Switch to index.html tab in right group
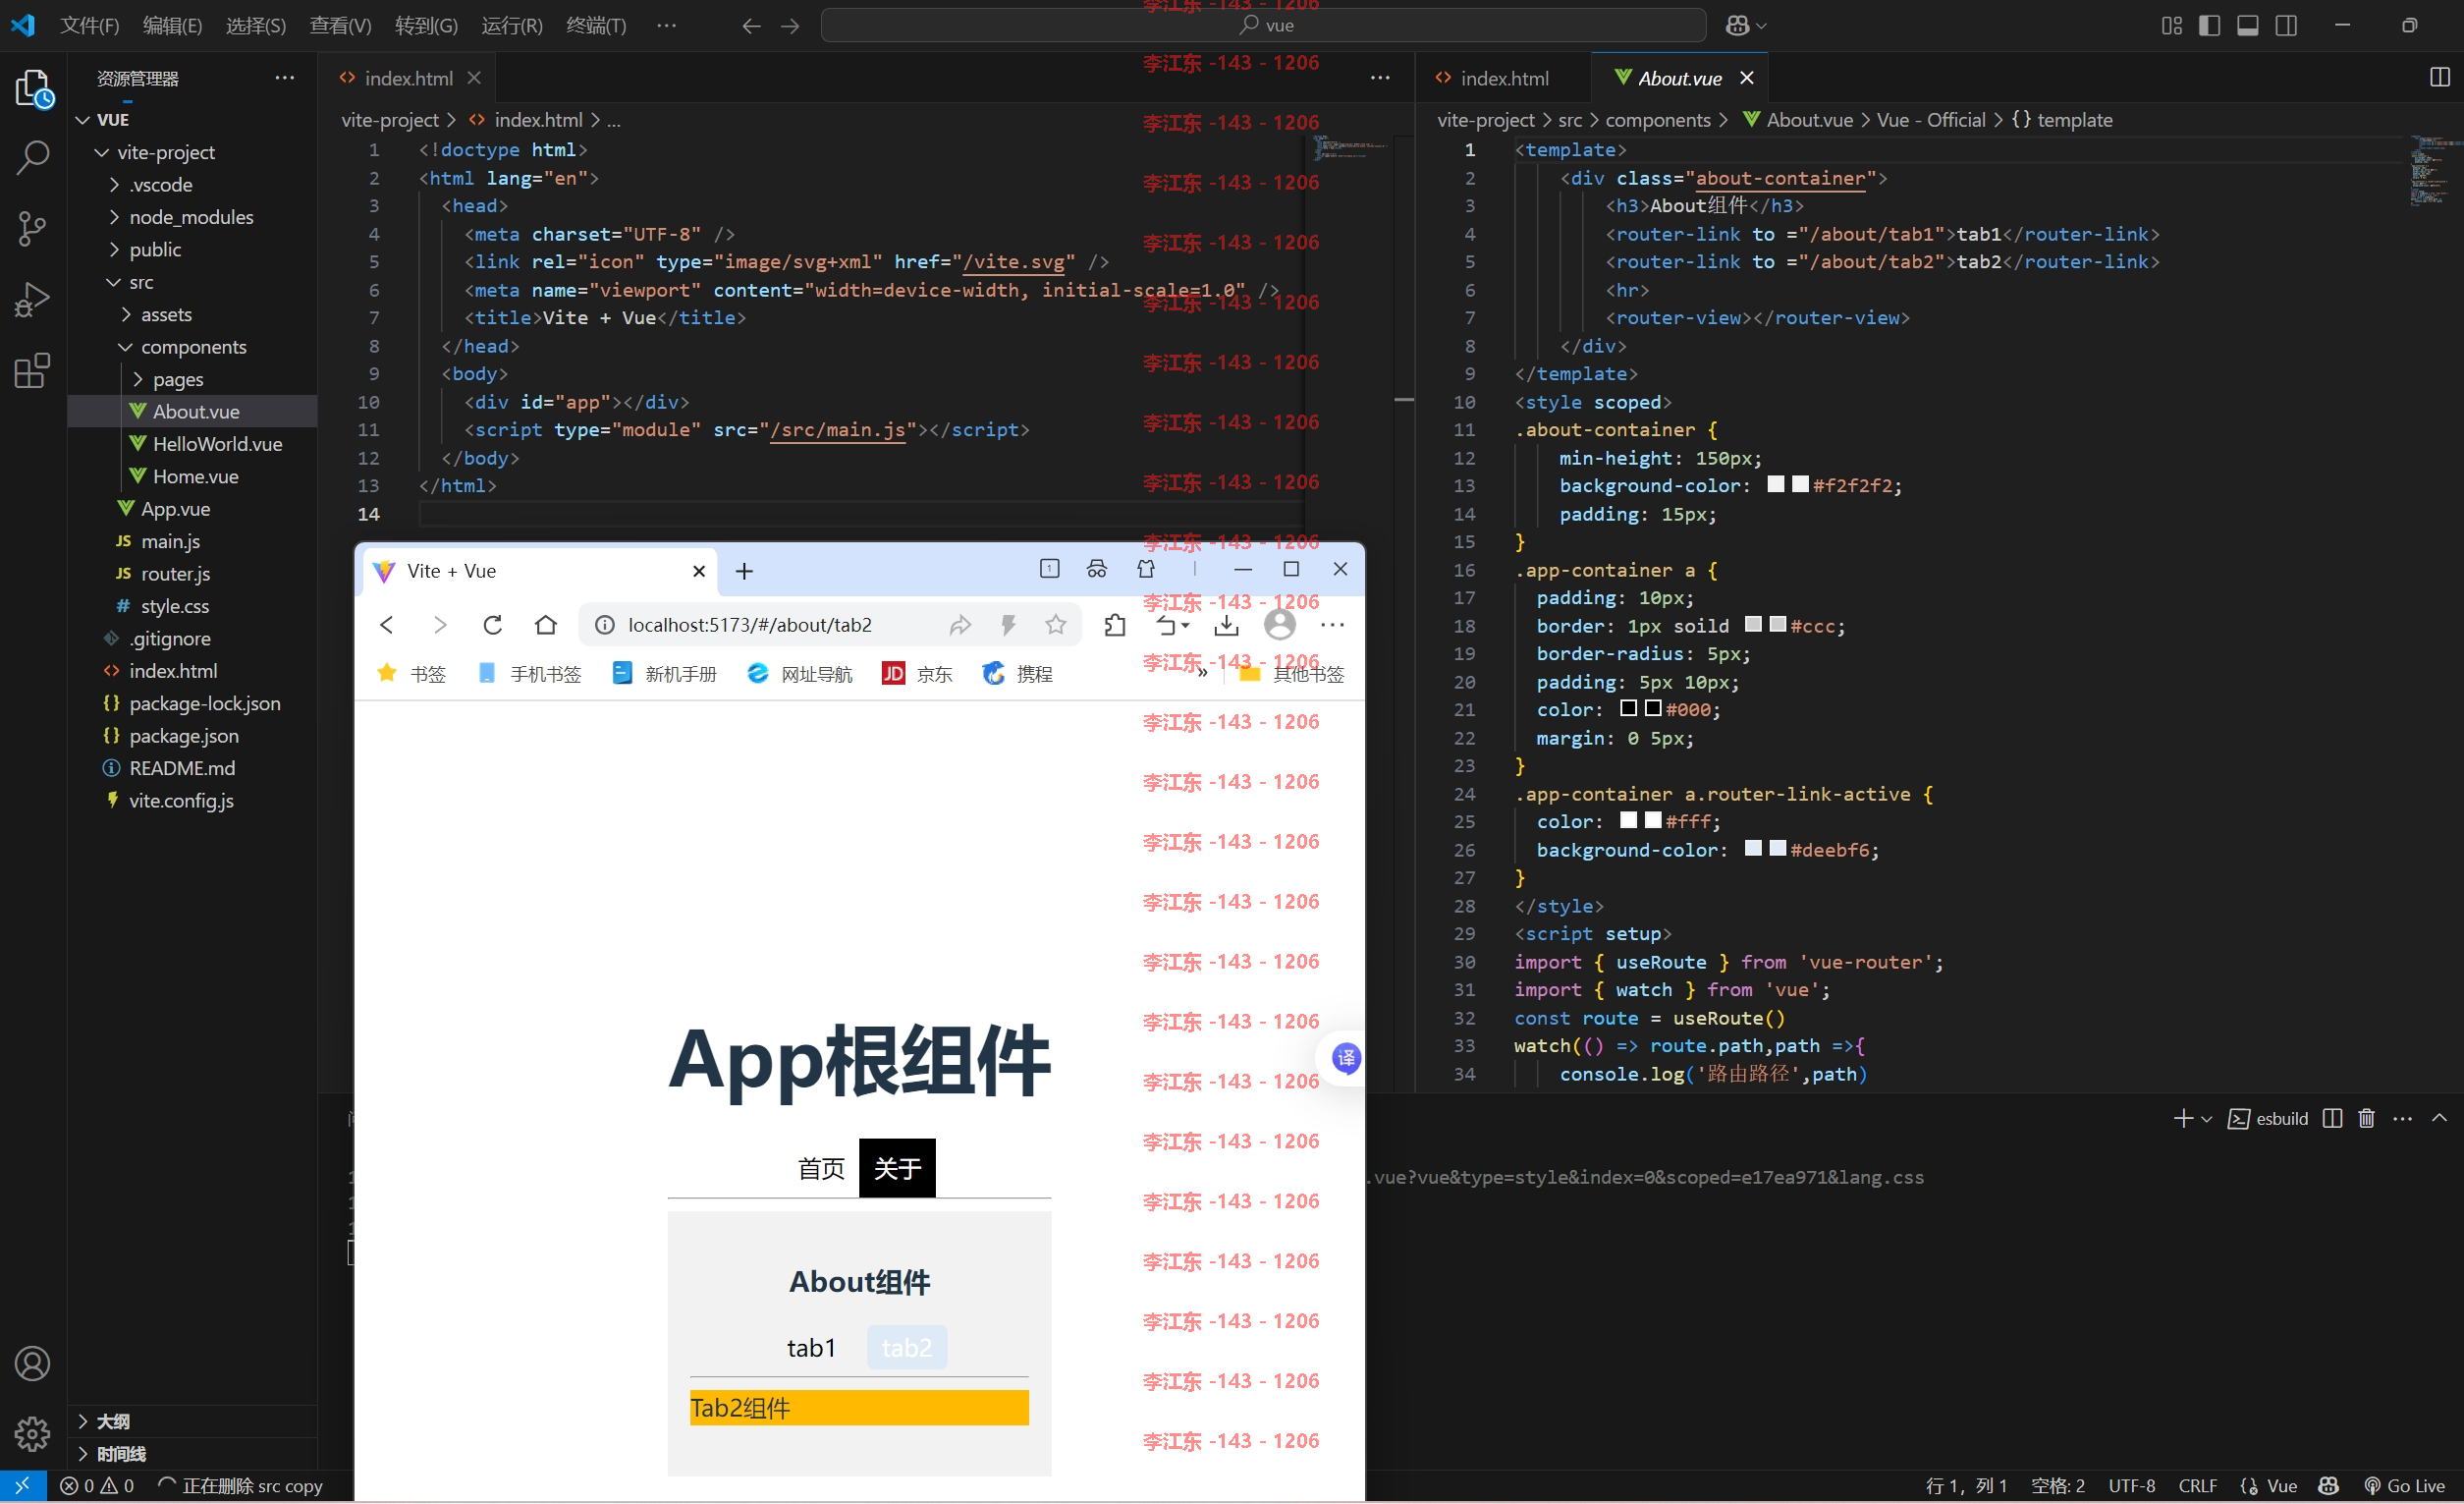Screen dimensions: 2464x1504 click(1503, 78)
